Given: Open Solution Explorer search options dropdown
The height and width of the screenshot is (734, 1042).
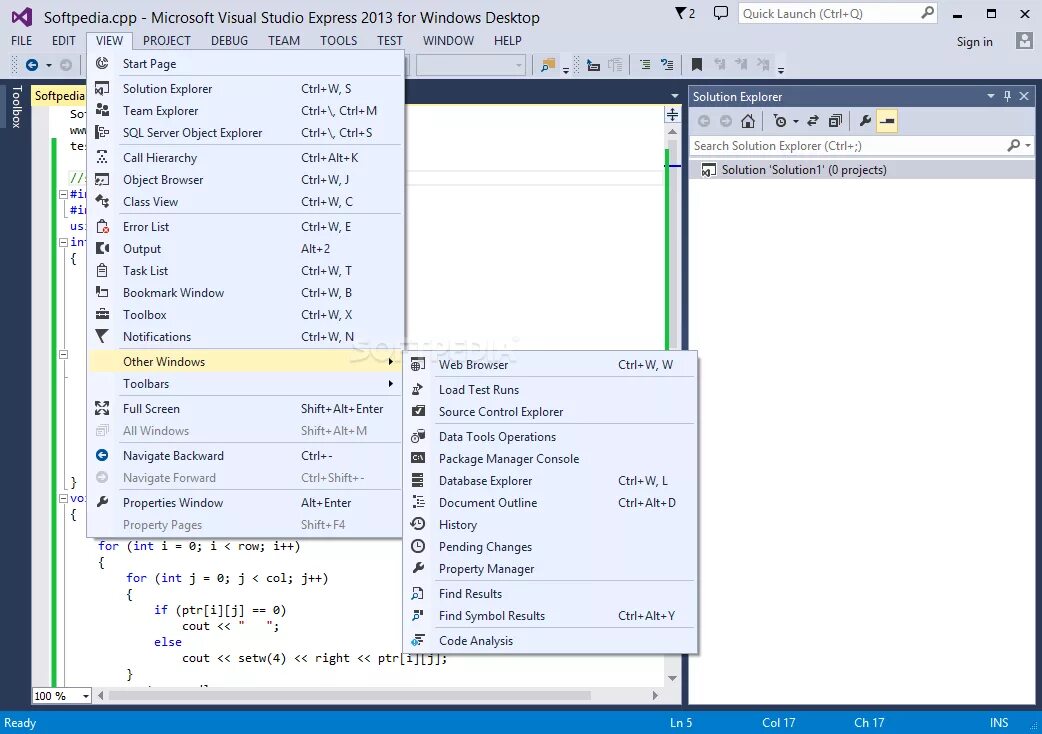Looking at the screenshot, I should 1028,145.
